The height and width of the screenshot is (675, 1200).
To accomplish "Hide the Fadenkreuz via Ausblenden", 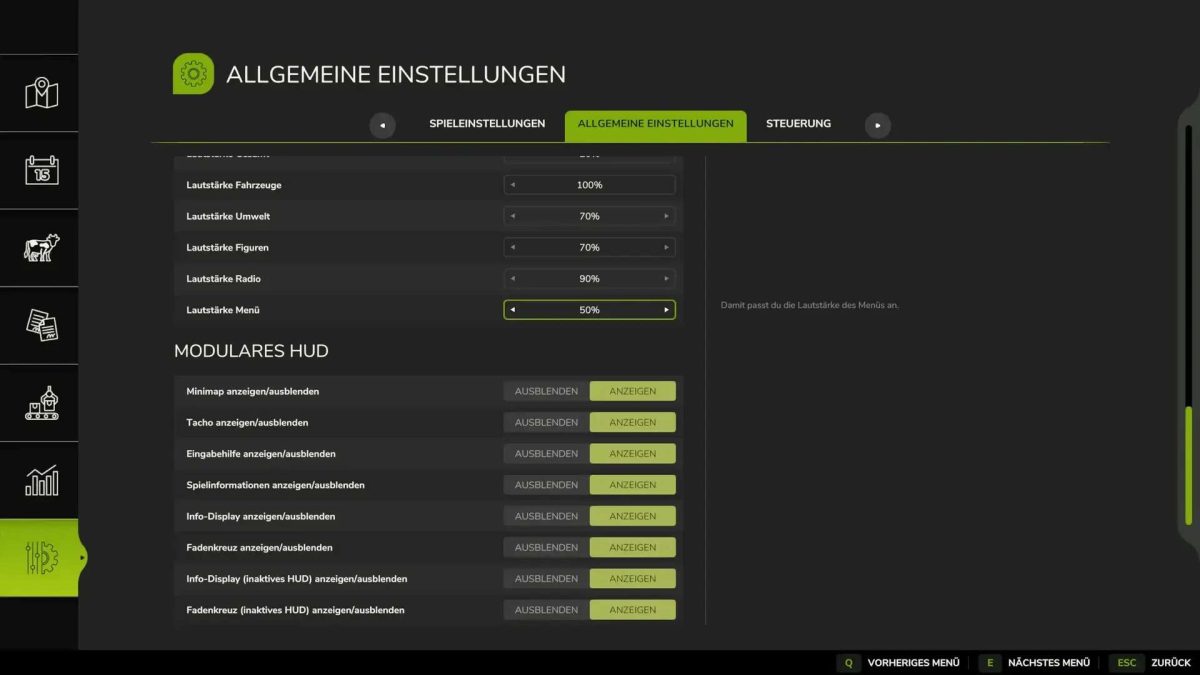I will tap(544, 547).
